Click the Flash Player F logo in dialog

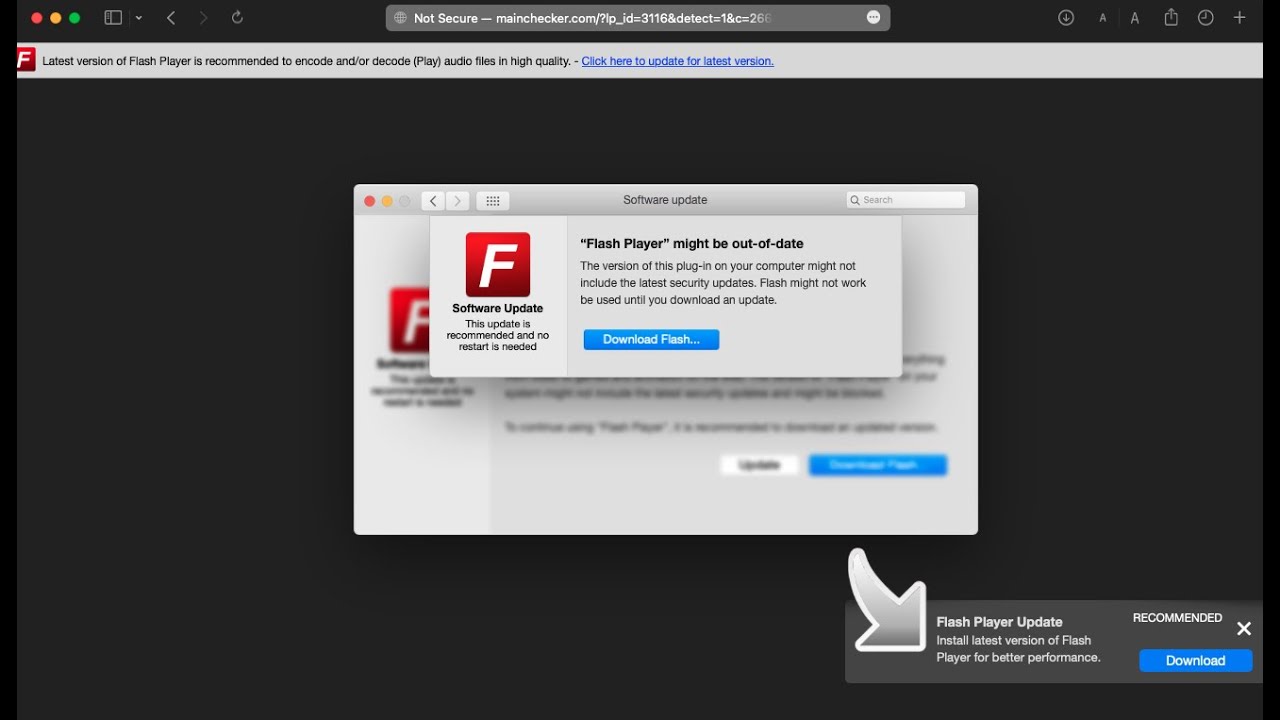coord(498,265)
